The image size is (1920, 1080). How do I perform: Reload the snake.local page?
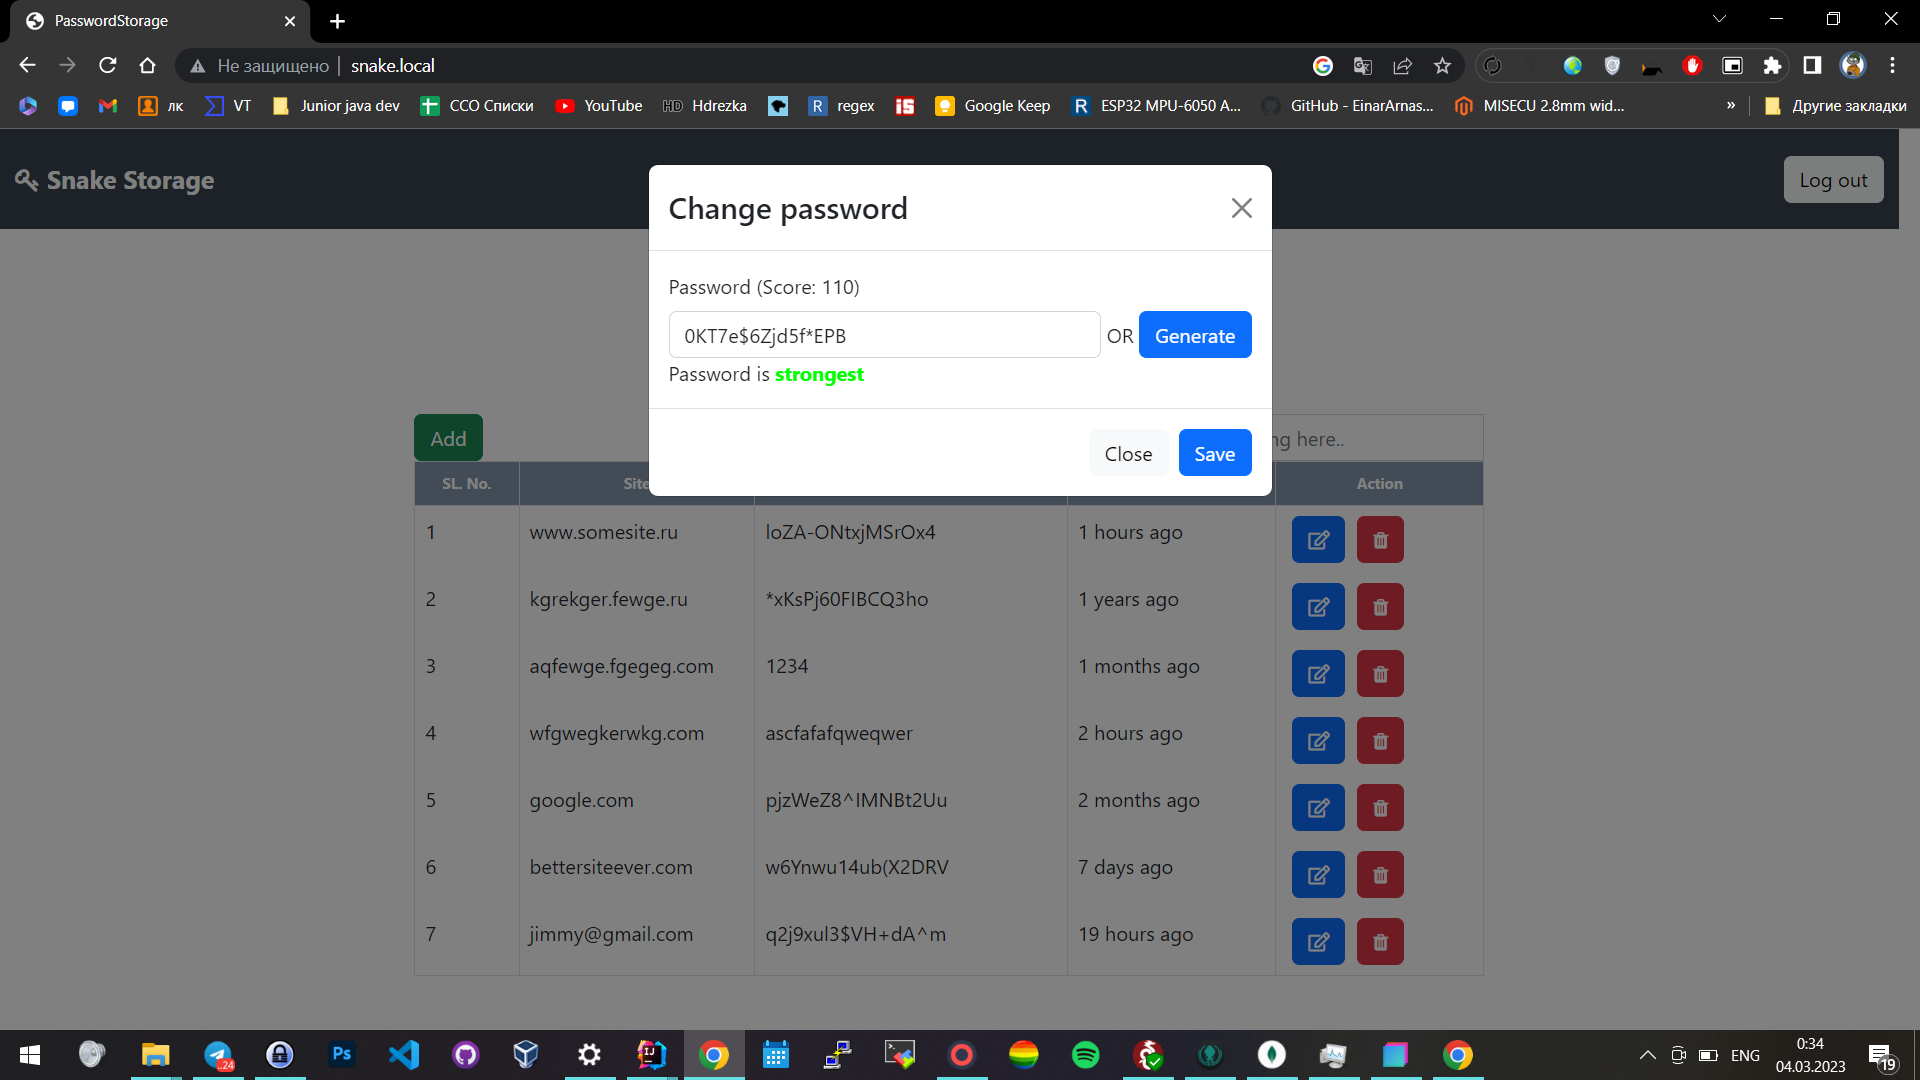coord(108,66)
